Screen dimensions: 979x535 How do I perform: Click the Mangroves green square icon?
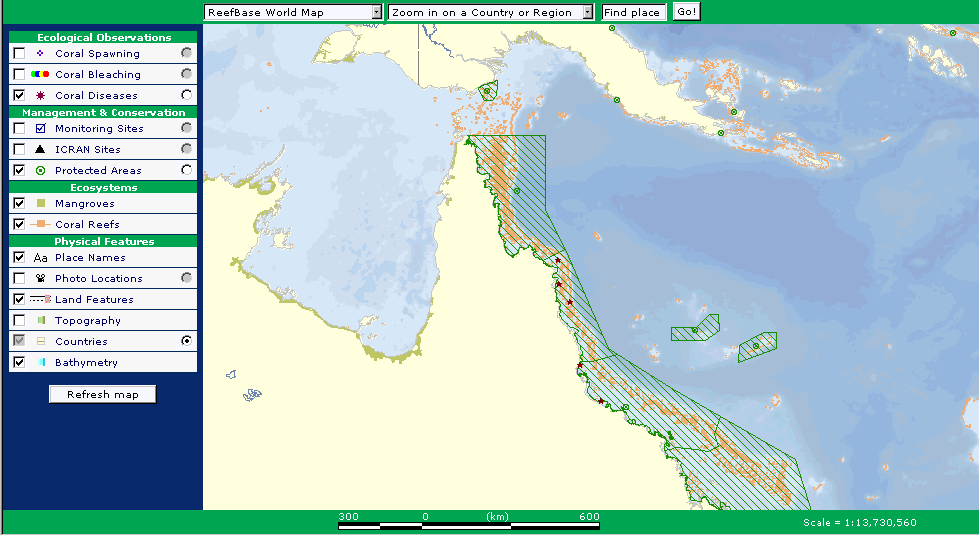coord(40,204)
